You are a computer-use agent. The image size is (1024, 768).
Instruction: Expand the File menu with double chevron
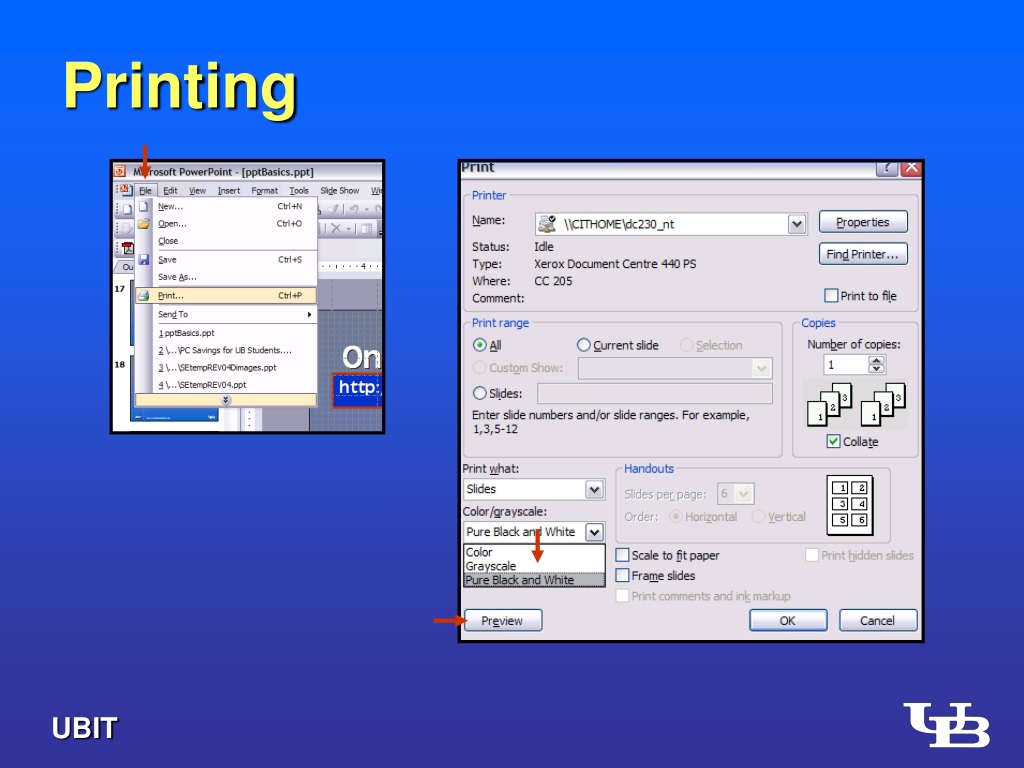pyautogui.click(x=226, y=400)
